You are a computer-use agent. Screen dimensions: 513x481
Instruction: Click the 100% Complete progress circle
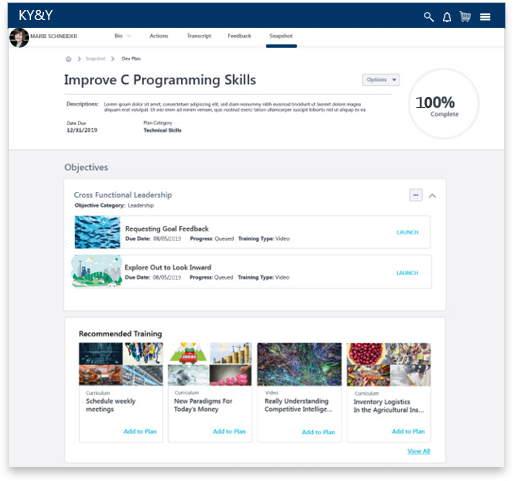tap(443, 104)
